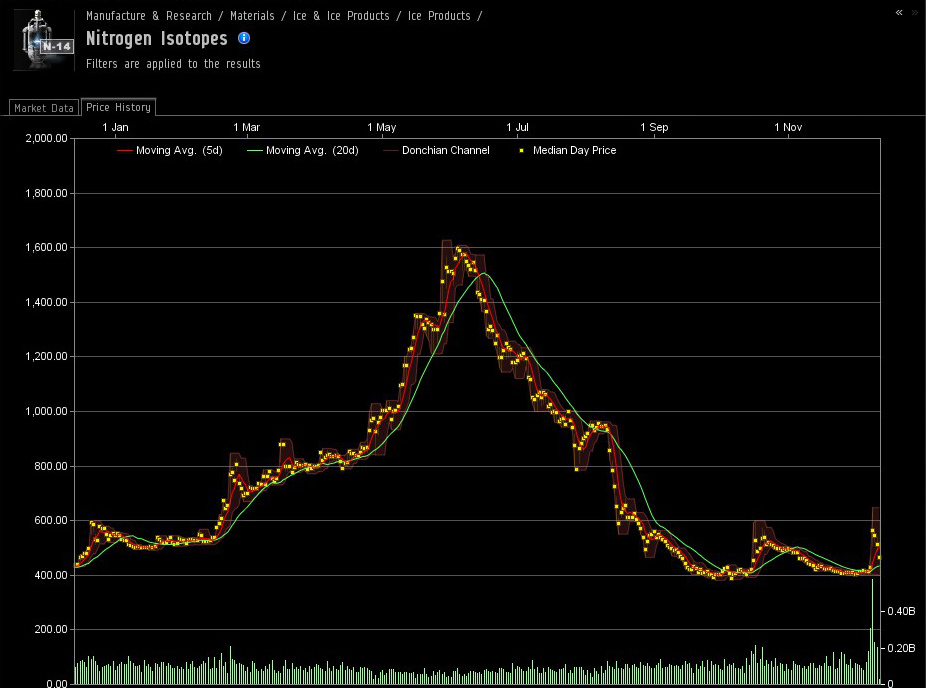
Task: Click the 1 Jan date axis label
Action: pyautogui.click(x=115, y=127)
